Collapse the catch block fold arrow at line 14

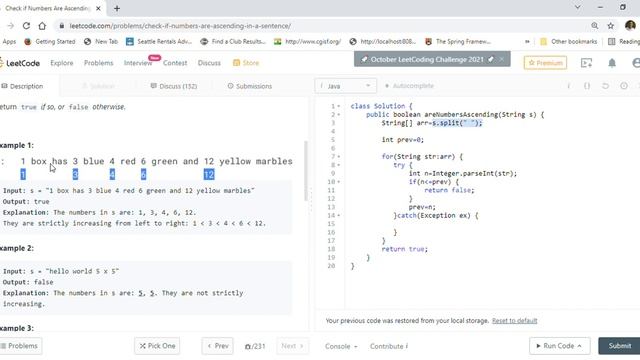[x=339, y=216]
